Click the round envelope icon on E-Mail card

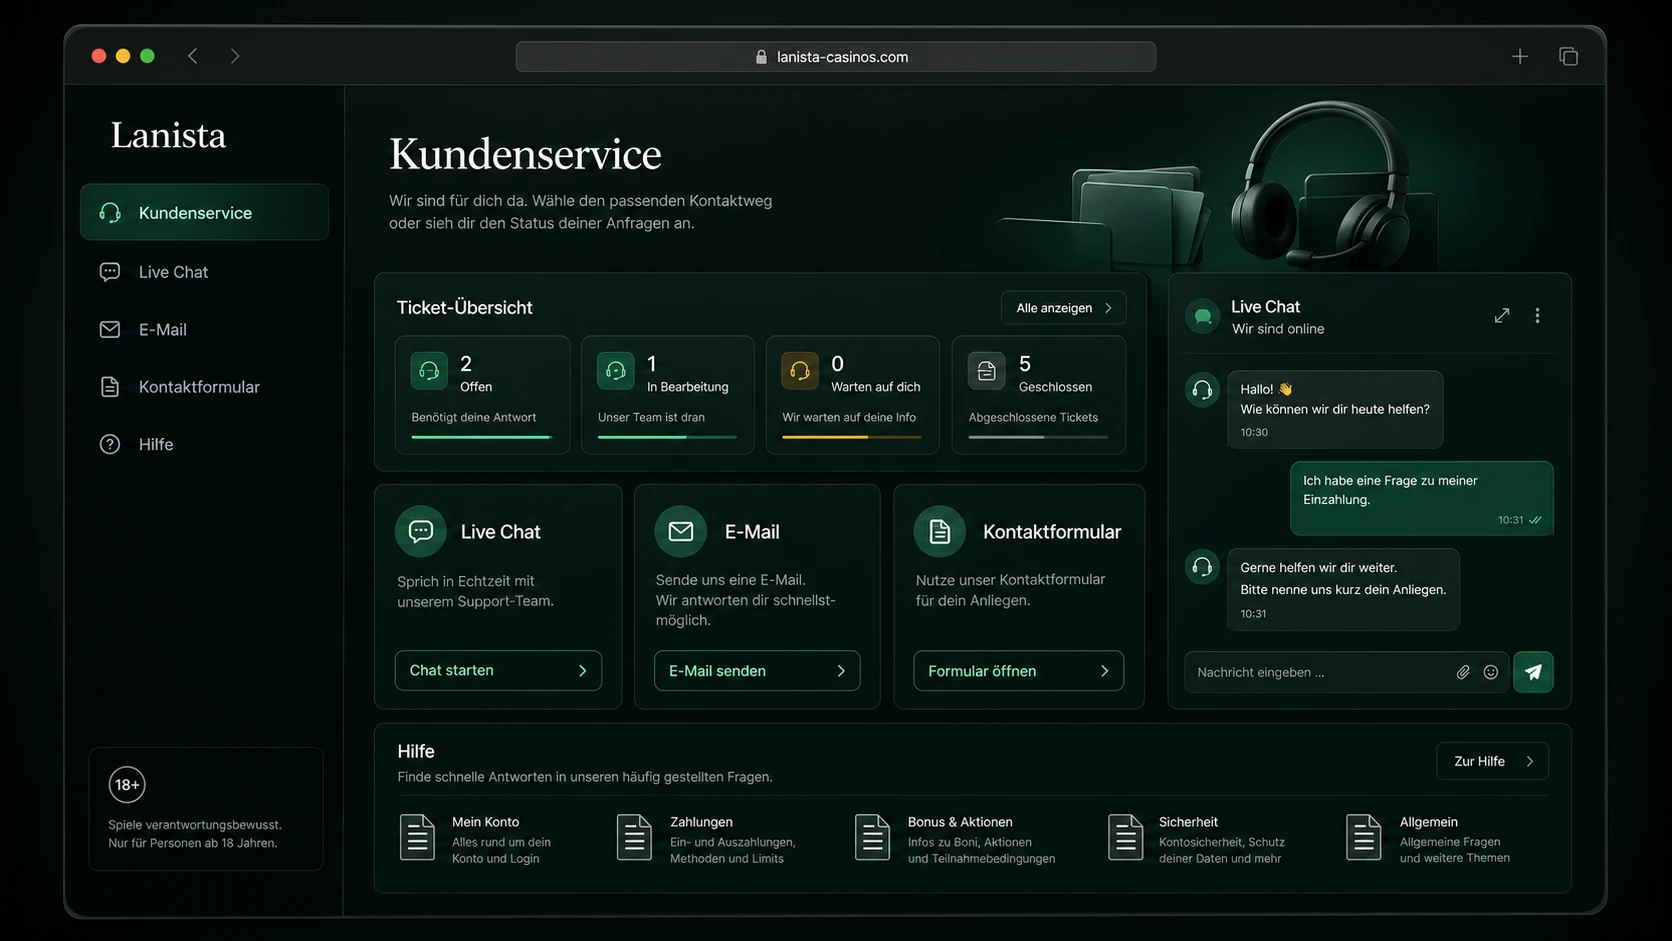[680, 531]
